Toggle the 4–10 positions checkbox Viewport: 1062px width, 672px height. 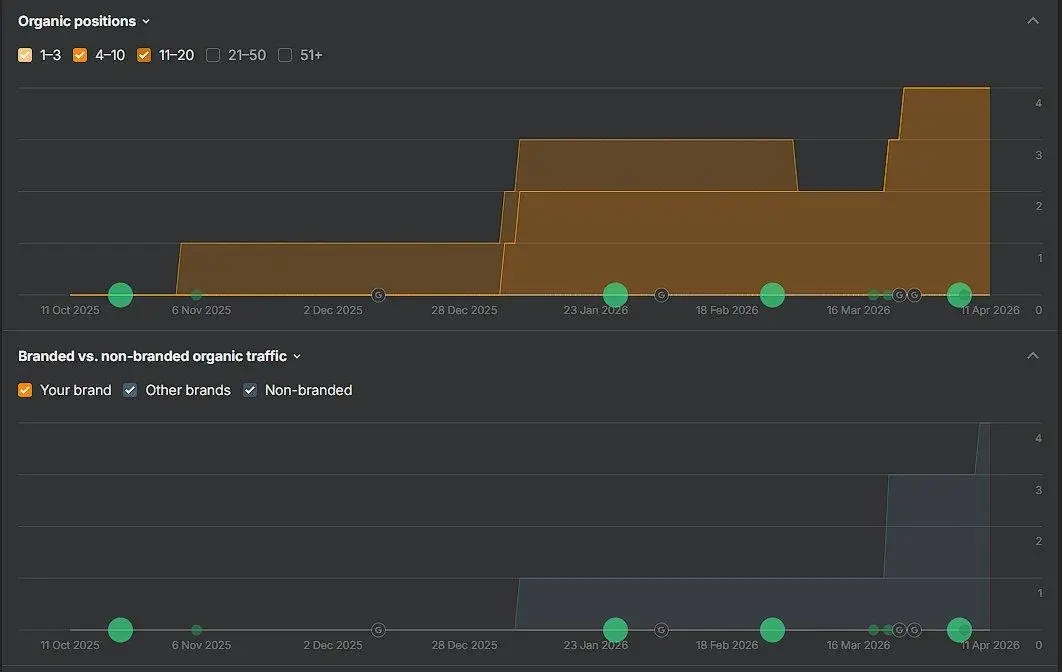coord(80,55)
